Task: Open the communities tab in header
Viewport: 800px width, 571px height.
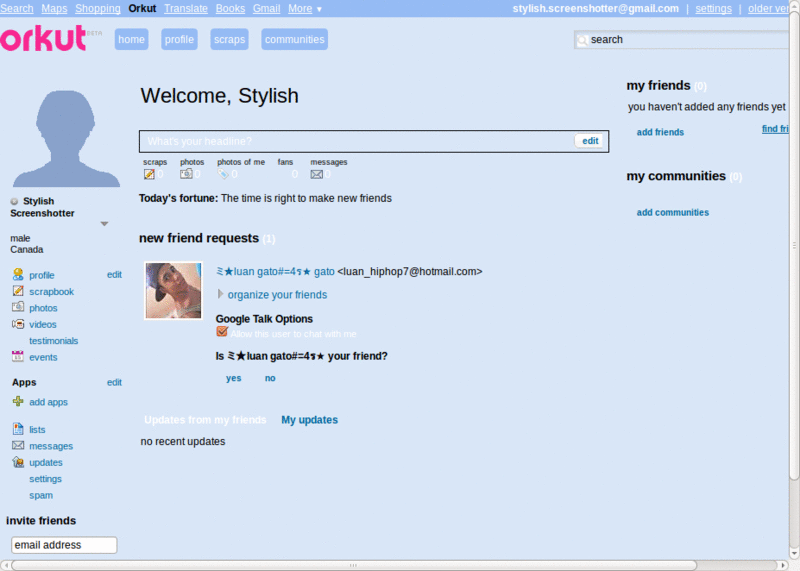Action: (294, 39)
